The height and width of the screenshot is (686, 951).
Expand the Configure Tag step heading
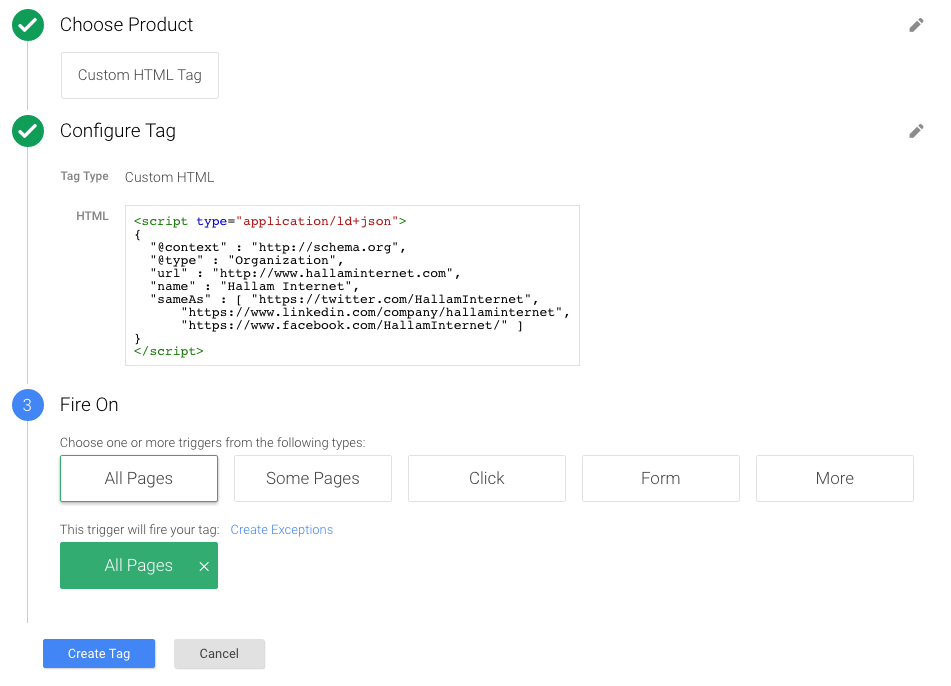tap(118, 131)
